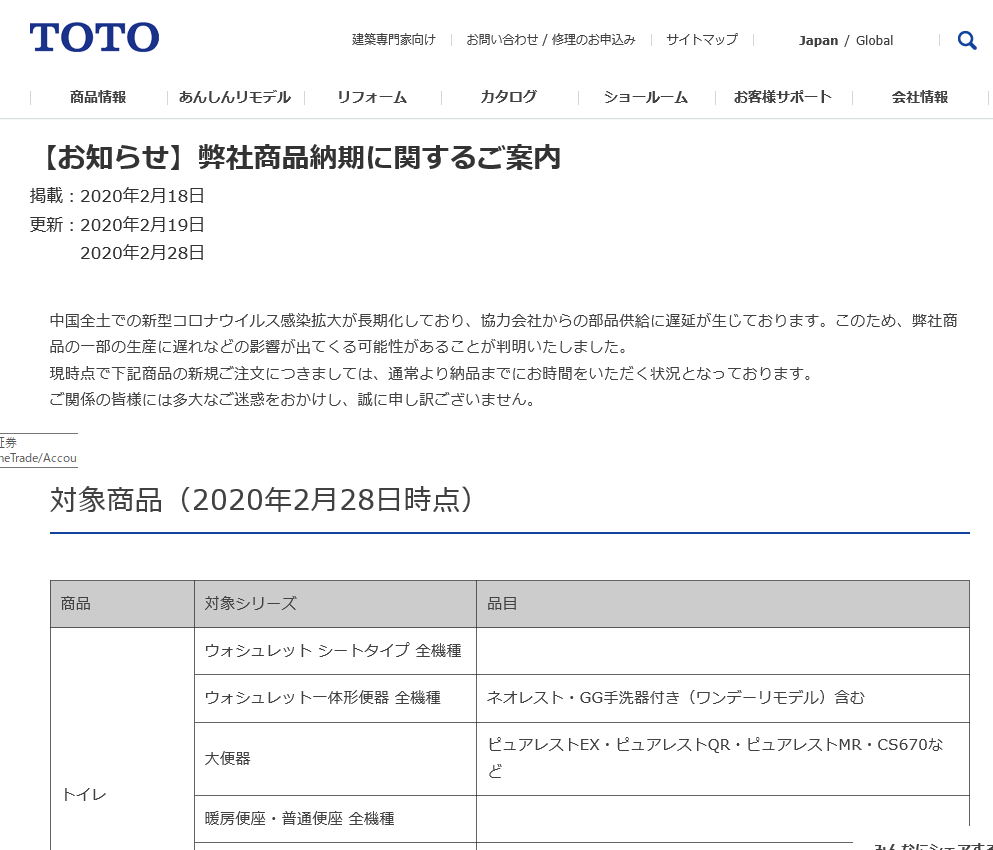Select cell listing ピュアレストEX・ピュアレストQR
Screen dimensions: 993x850
[723, 759]
